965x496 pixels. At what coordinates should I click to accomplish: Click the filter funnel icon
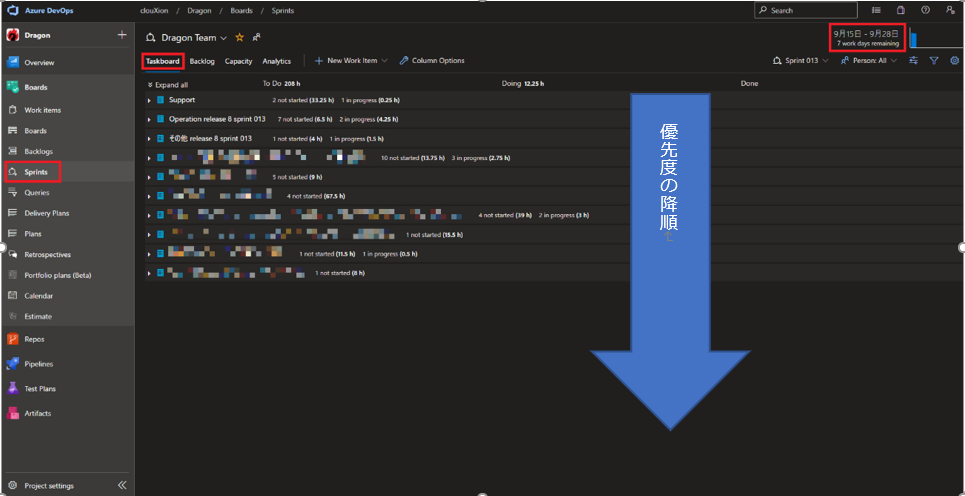click(x=934, y=61)
